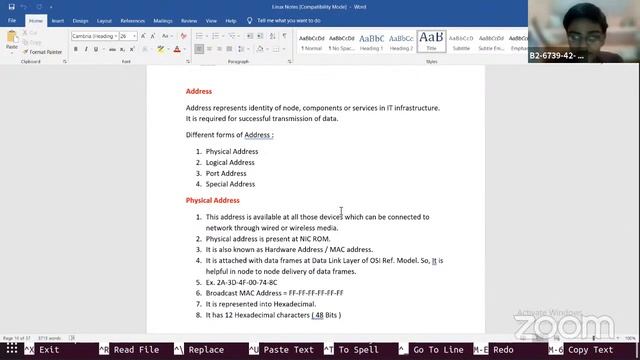Open the Paragraph group dialog launcher
The height and width of the screenshot is (360, 640).
pyautogui.click(x=289, y=62)
